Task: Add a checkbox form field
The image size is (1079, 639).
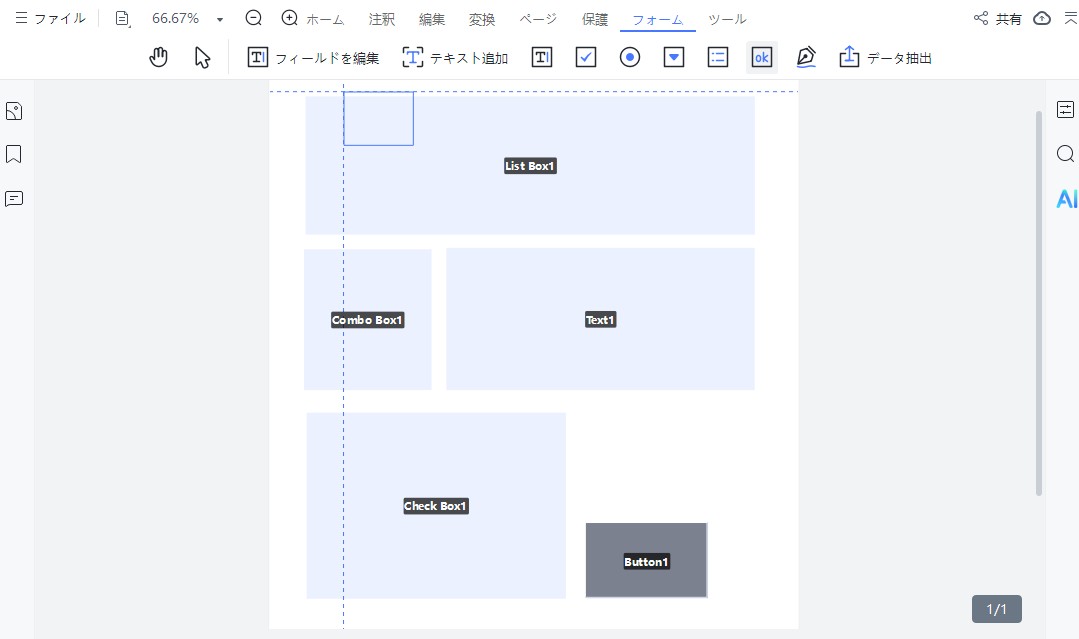Action: coord(586,57)
